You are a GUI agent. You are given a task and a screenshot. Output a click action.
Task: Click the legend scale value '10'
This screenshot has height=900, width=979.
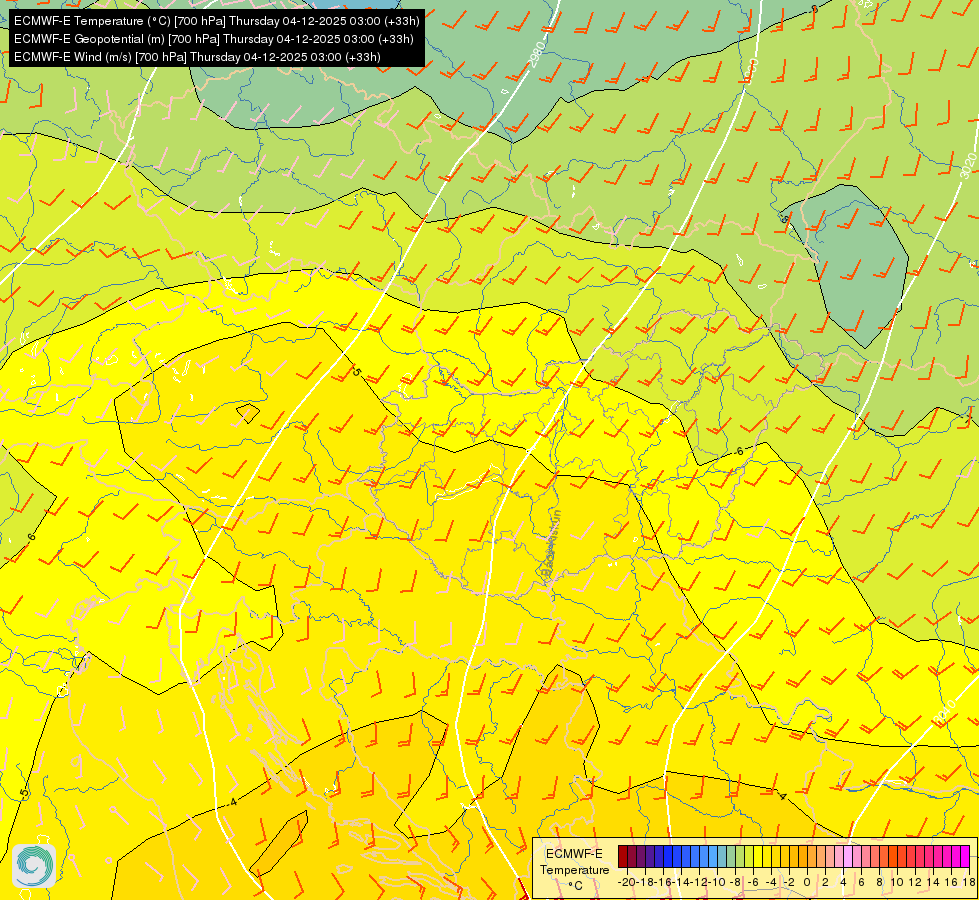[897, 882]
